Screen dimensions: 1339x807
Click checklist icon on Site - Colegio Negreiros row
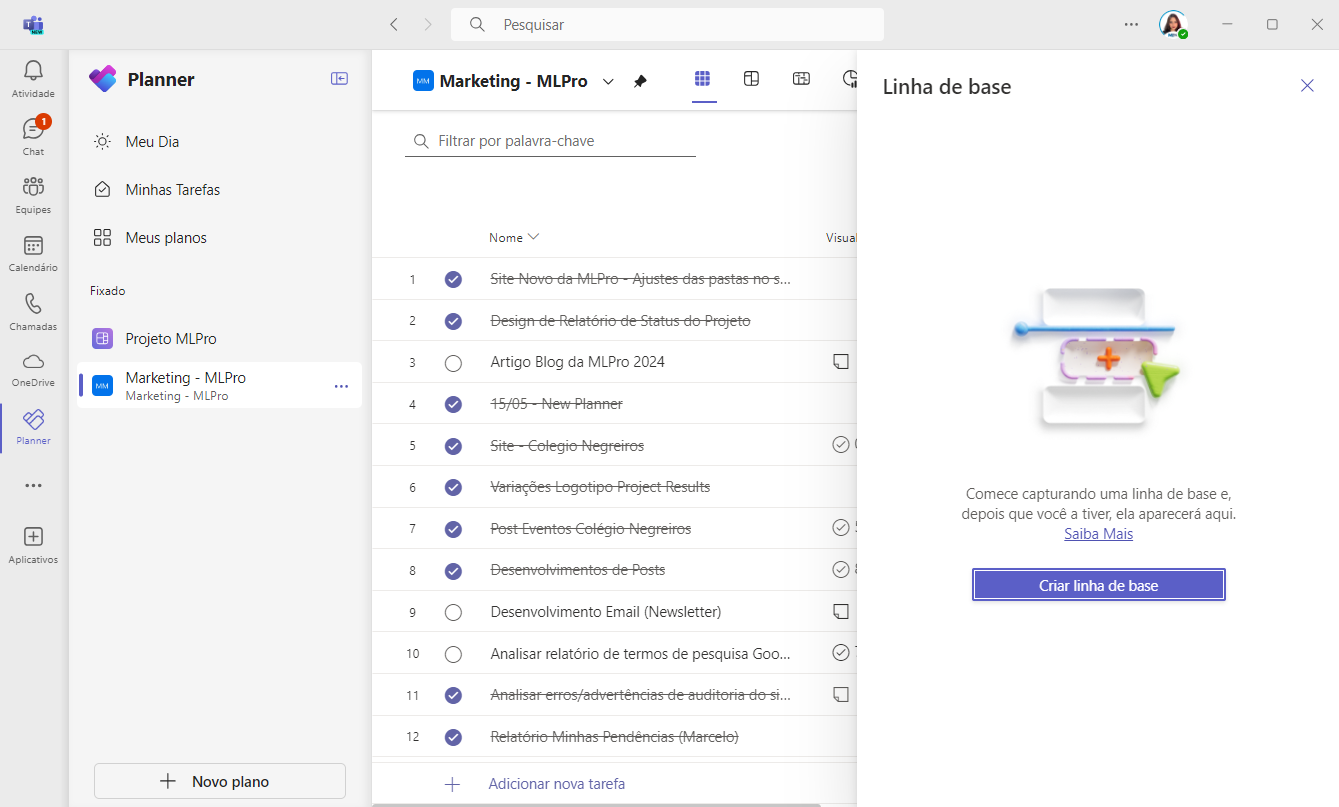coord(840,444)
